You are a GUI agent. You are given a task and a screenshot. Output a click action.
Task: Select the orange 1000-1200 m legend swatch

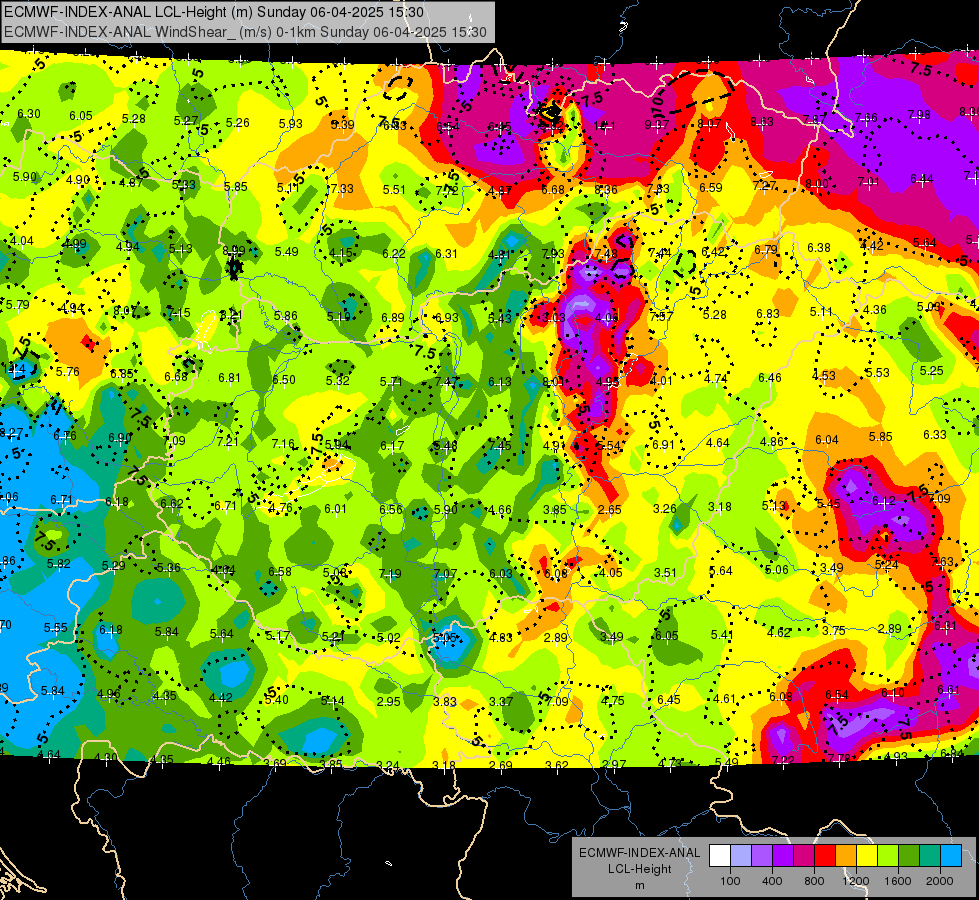click(846, 856)
